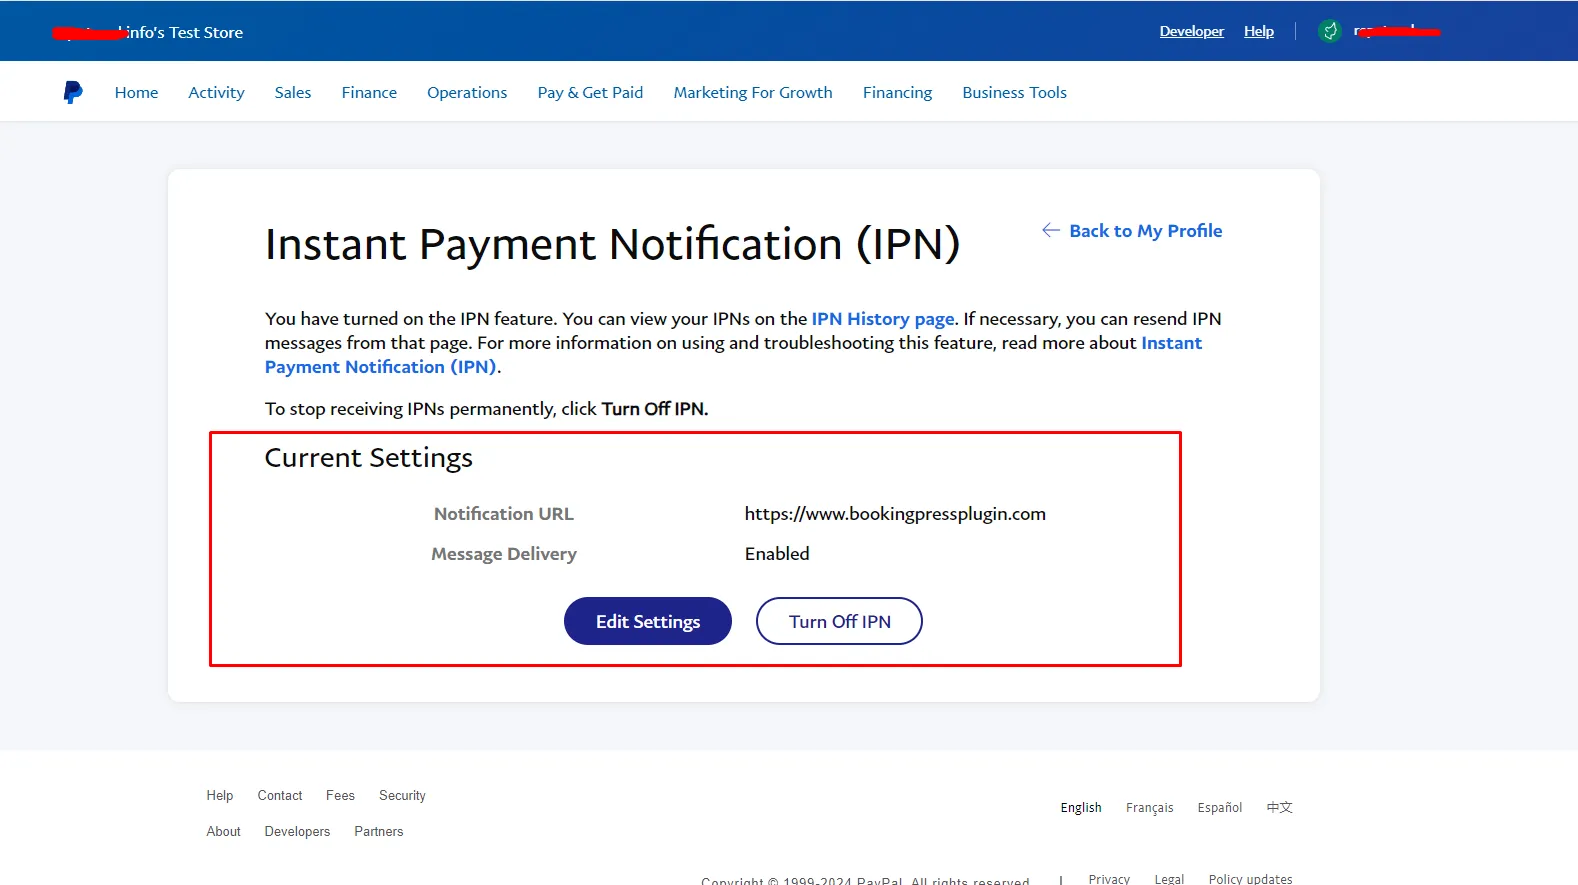1578x885 pixels.
Task: Open the Home menu
Action: 136,92
